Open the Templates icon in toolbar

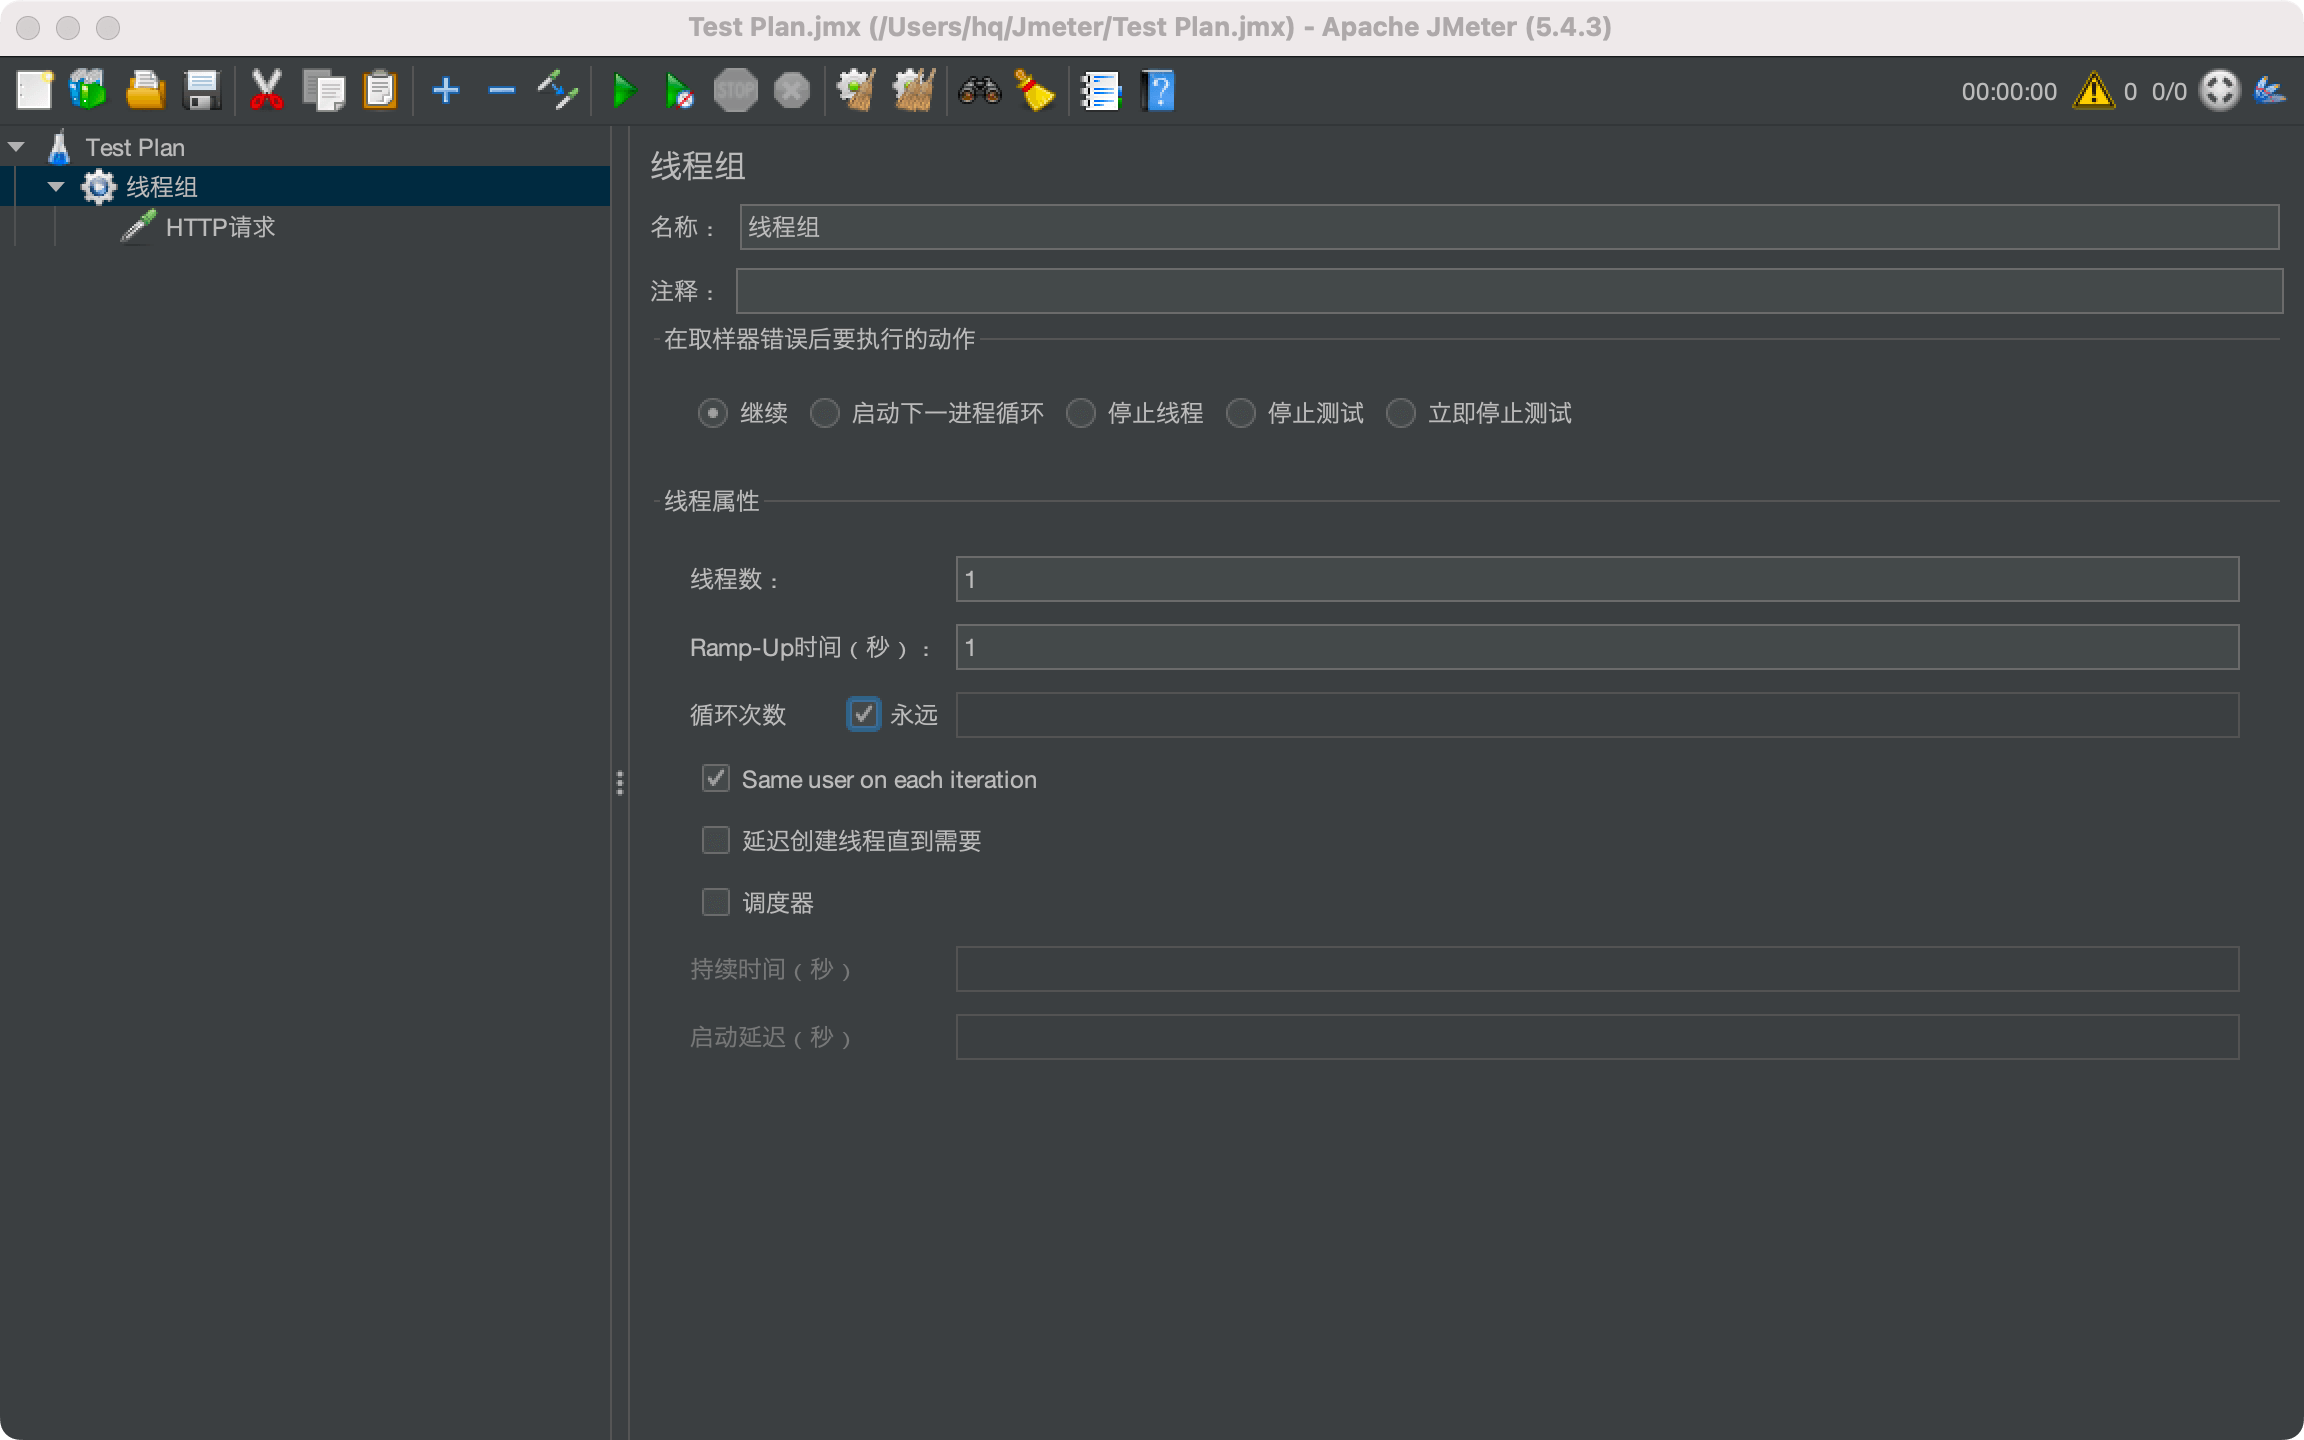88,91
